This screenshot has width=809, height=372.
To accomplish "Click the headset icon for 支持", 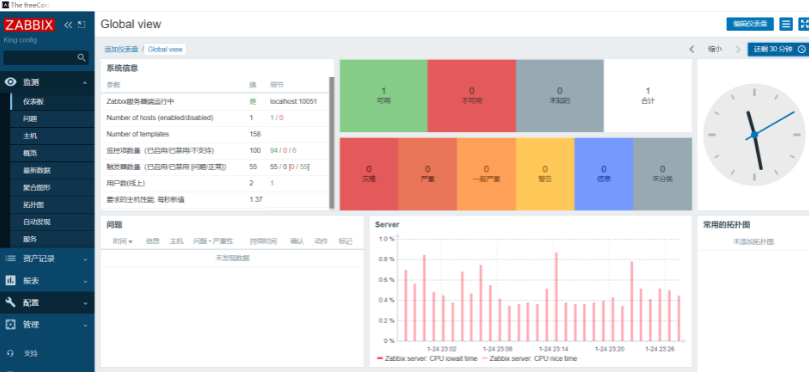I will coord(10,353).
